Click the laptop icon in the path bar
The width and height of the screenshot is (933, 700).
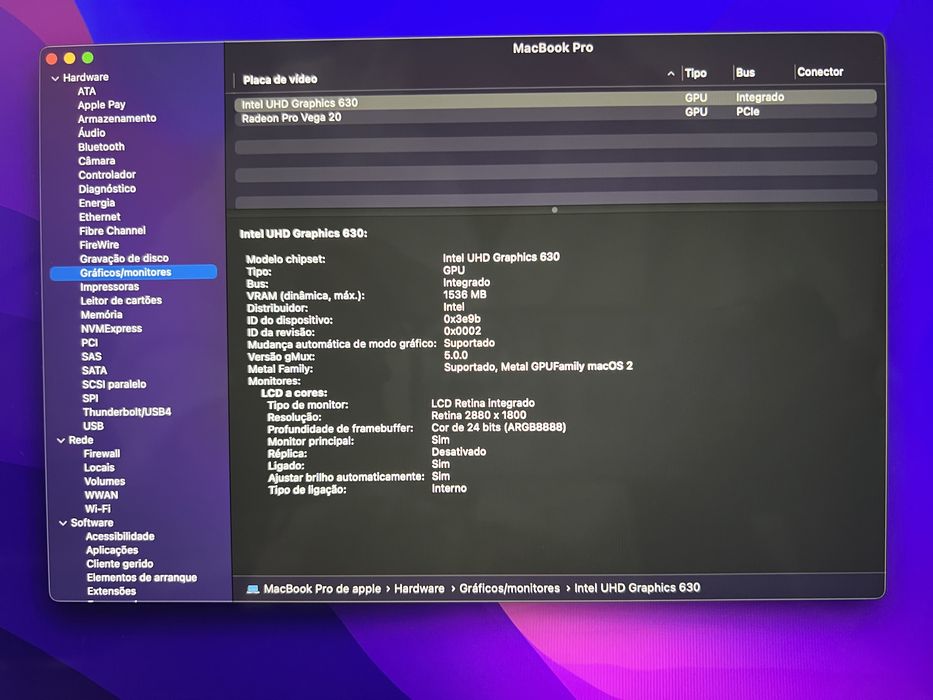[x=253, y=589]
